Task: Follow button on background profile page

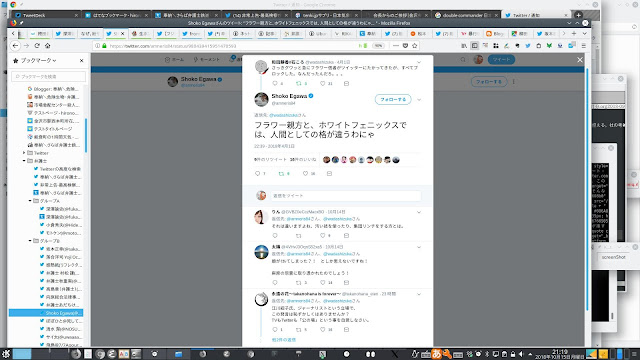Action: (489, 82)
